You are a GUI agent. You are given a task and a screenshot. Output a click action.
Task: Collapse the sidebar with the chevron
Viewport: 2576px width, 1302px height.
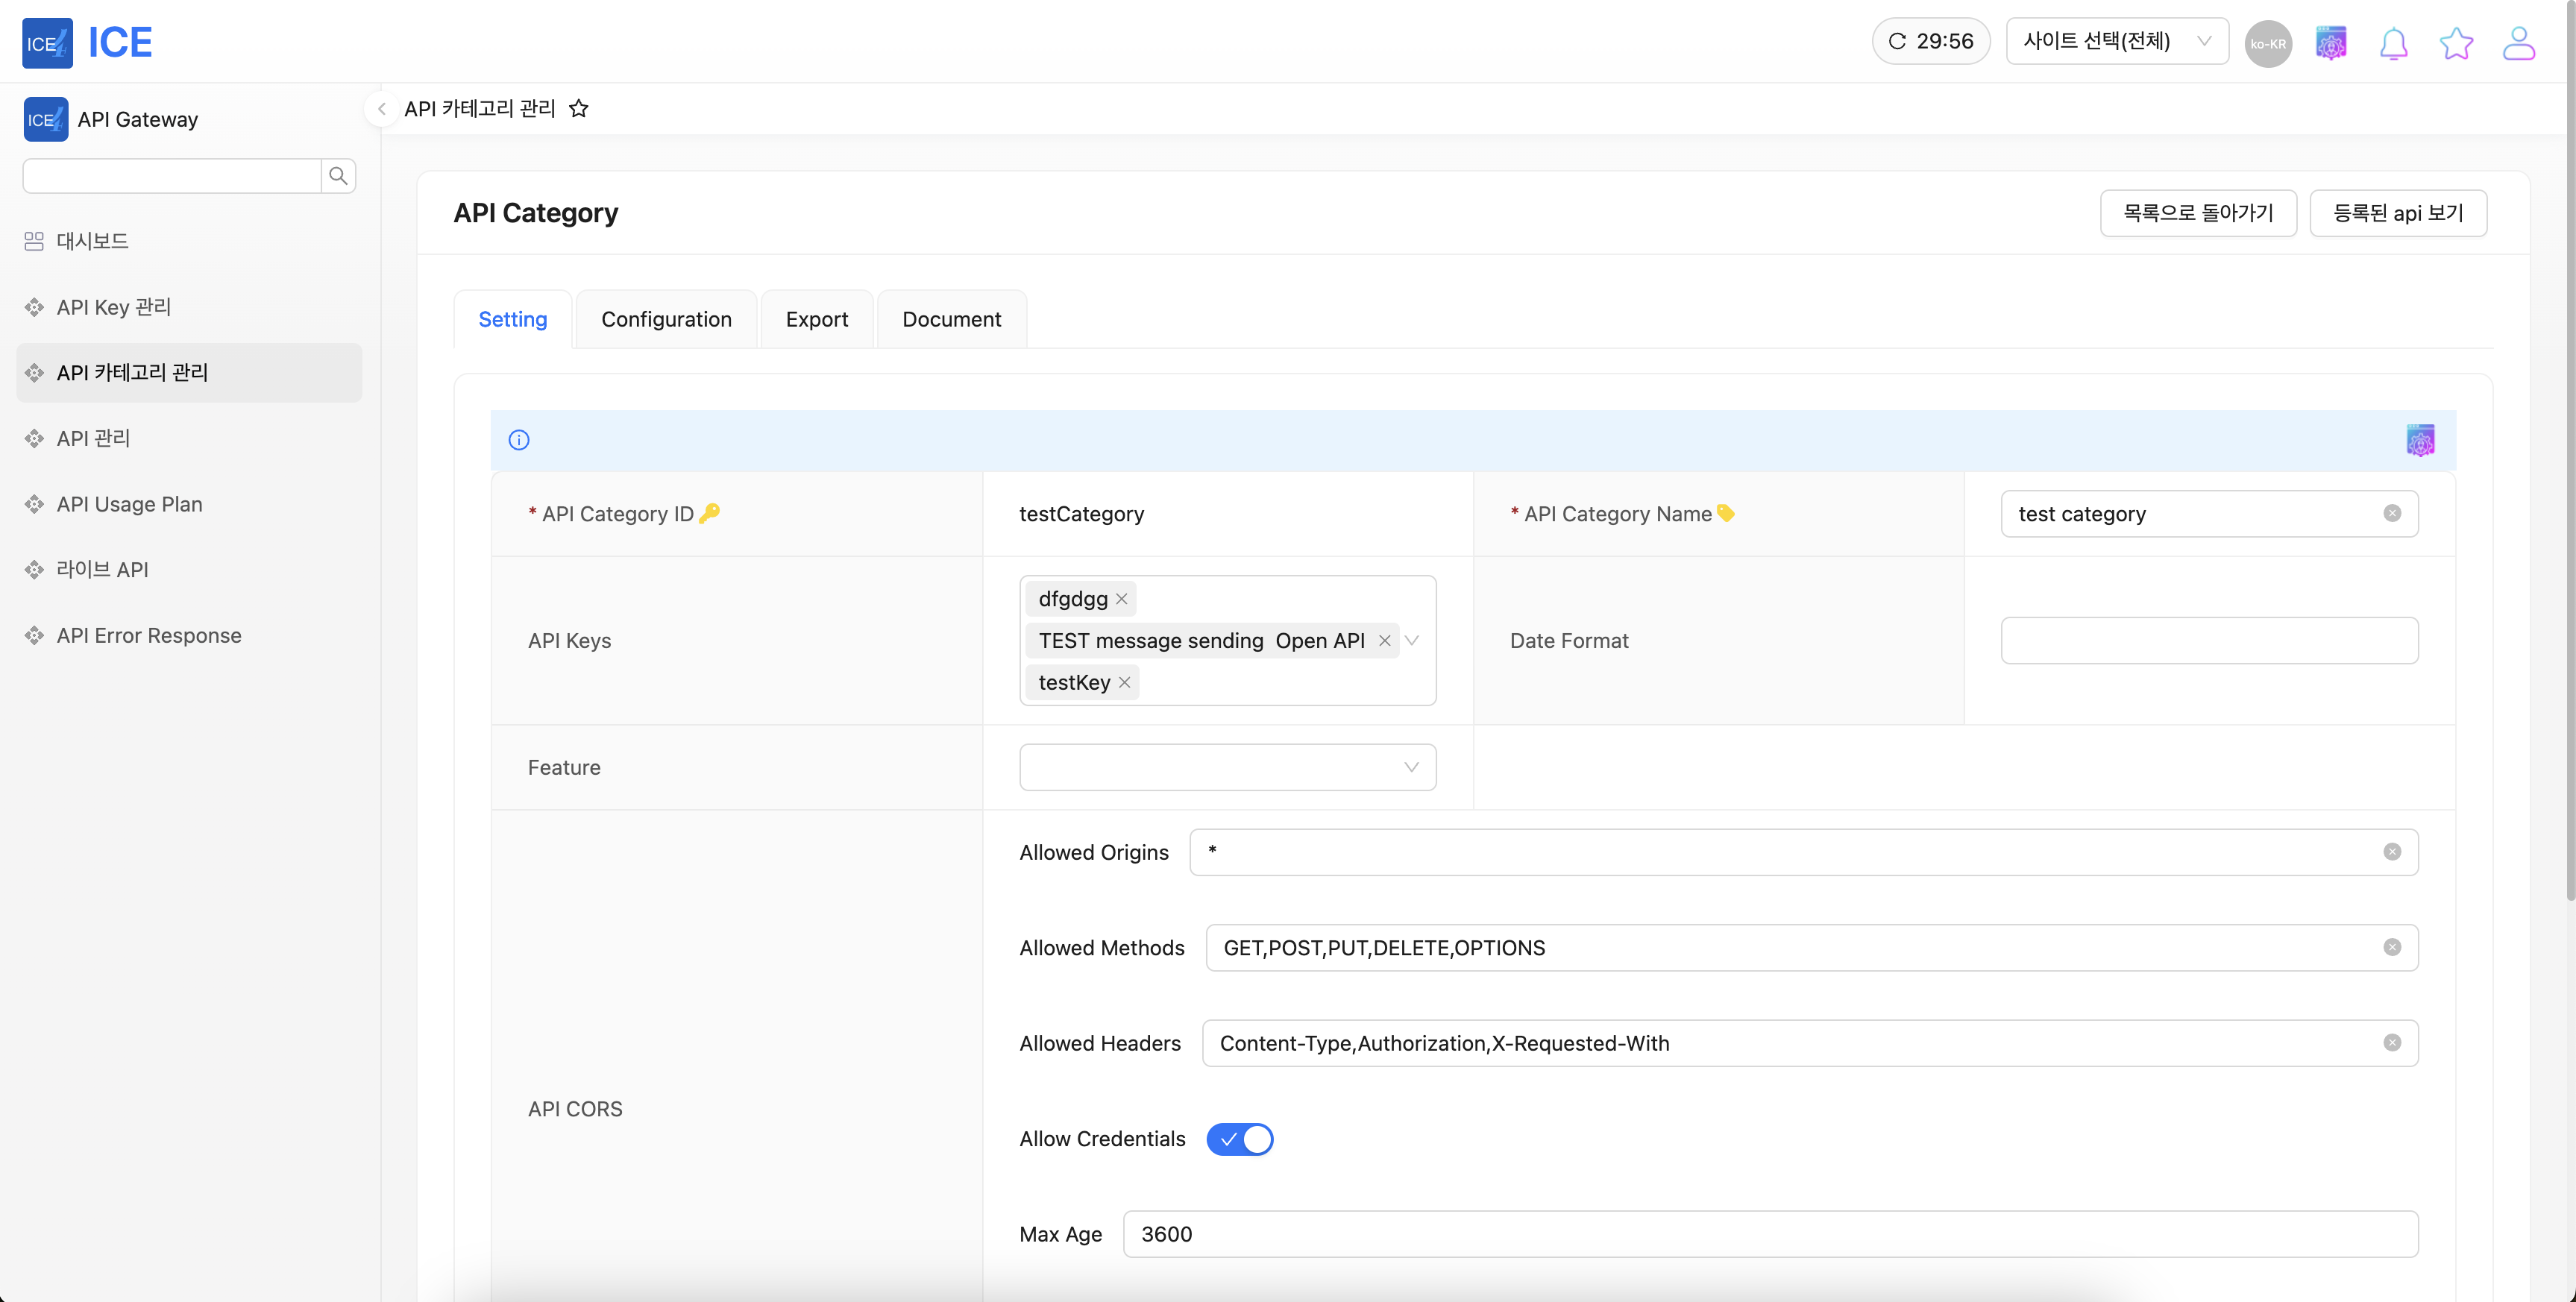tap(381, 109)
